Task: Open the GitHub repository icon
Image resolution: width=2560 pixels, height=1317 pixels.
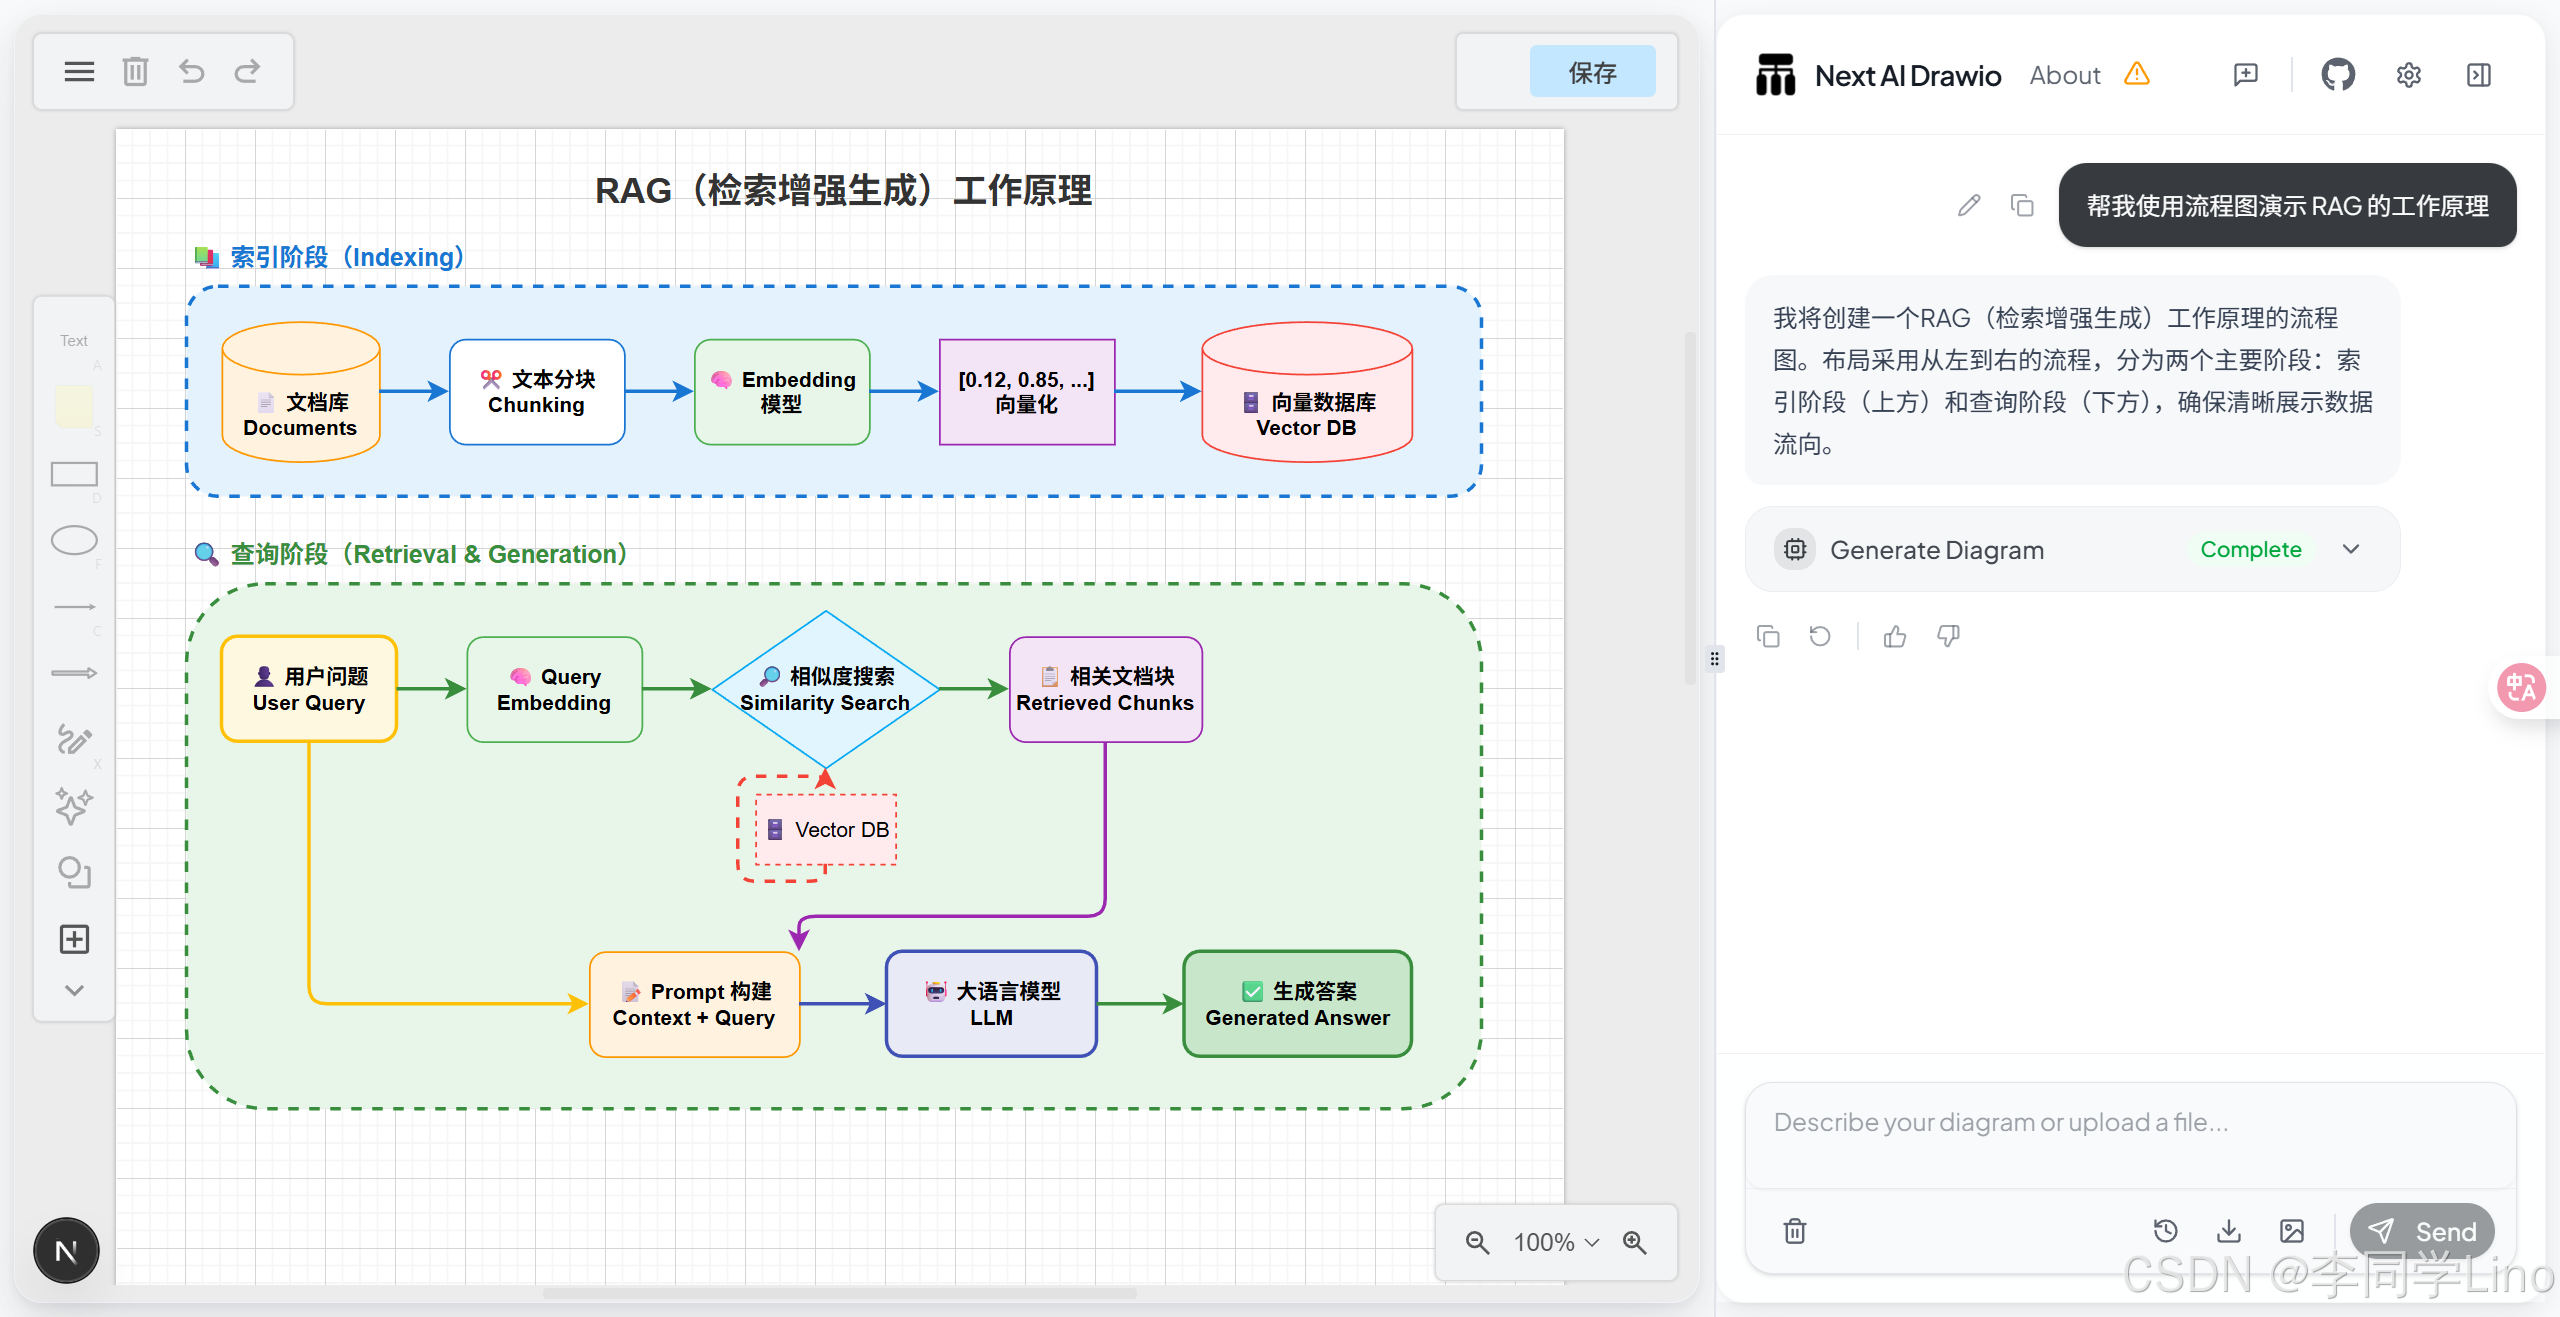Action: pyautogui.click(x=2338, y=75)
